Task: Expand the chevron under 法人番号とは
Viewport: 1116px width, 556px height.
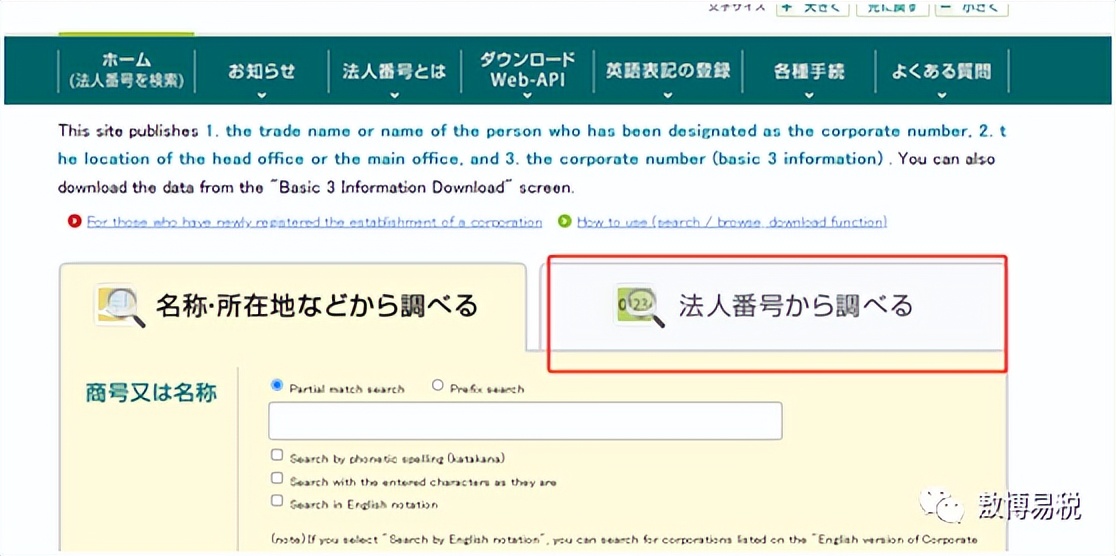Action: (x=394, y=95)
